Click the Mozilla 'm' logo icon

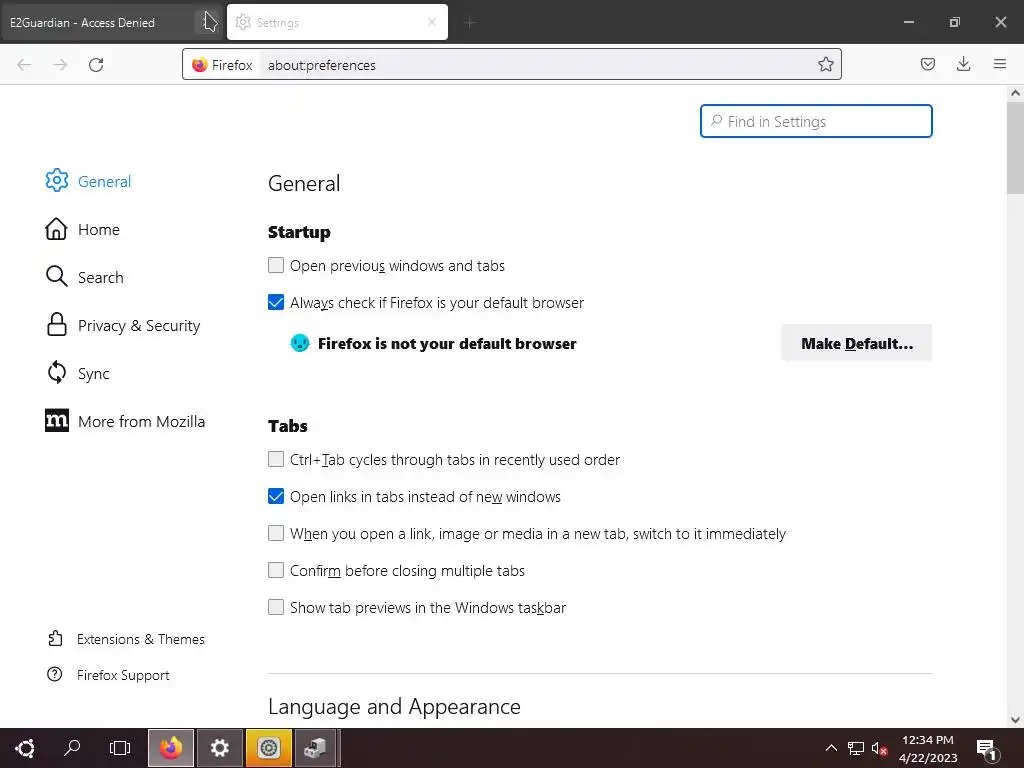click(57, 421)
